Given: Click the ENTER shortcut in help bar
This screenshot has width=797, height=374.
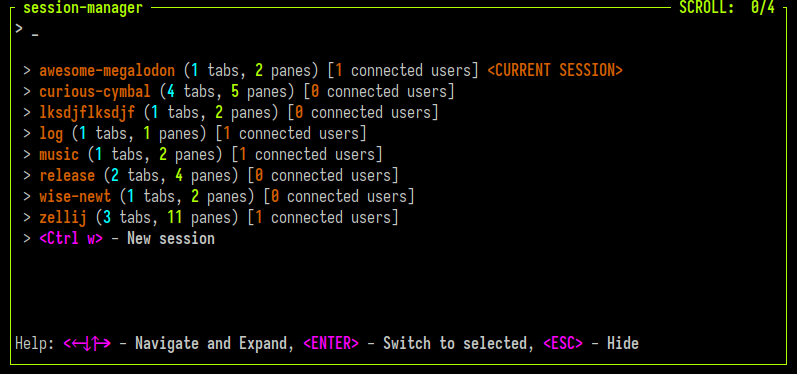Looking at the screenshot, I should click(x=331, y=344).
